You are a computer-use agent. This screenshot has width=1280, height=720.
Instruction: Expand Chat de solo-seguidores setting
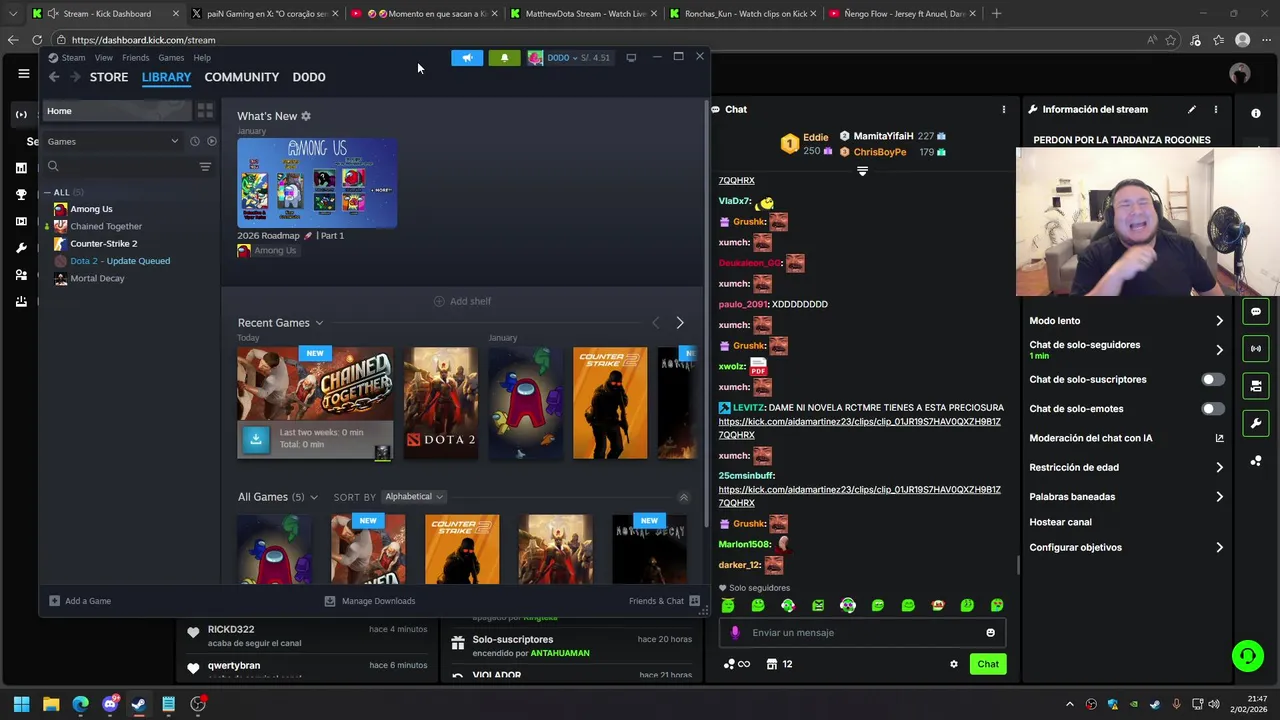1126,350
